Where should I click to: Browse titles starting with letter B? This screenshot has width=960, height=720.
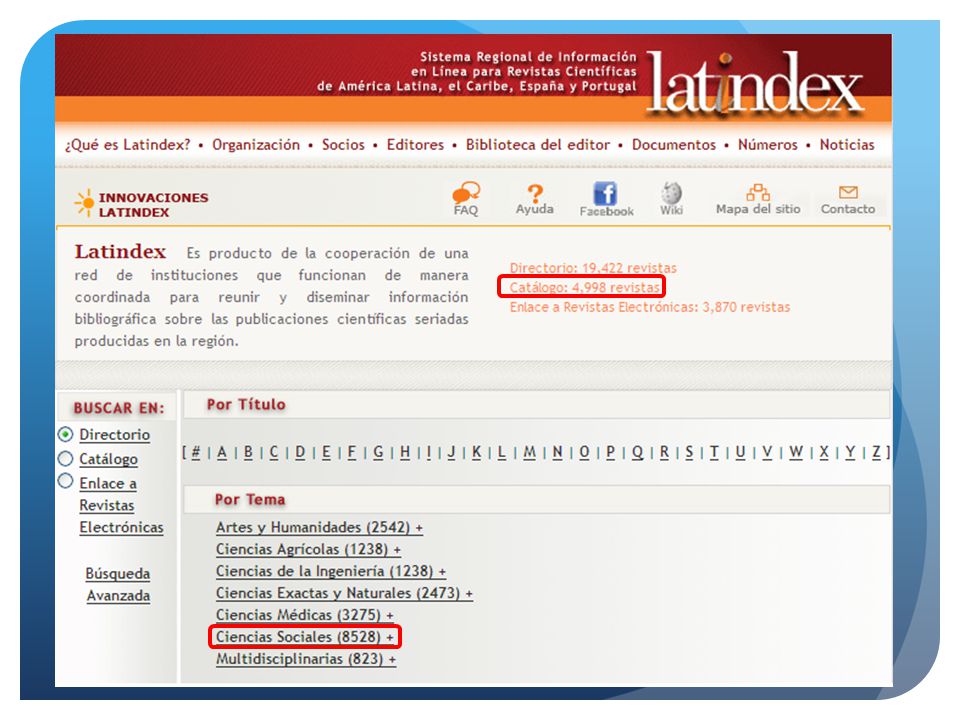pyautogui.click(x=248, y=452)
